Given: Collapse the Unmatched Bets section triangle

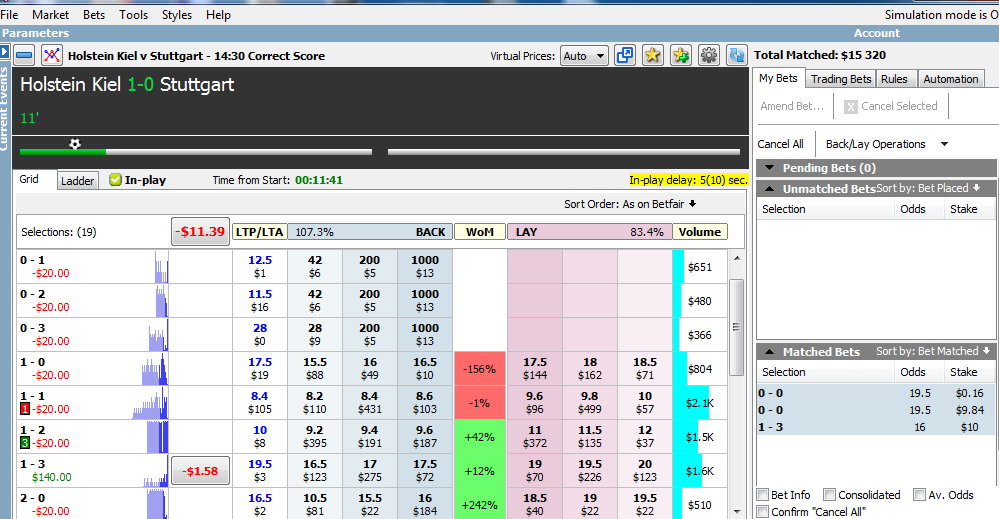Looking at the screenshot, I should [x=770, y=188].
